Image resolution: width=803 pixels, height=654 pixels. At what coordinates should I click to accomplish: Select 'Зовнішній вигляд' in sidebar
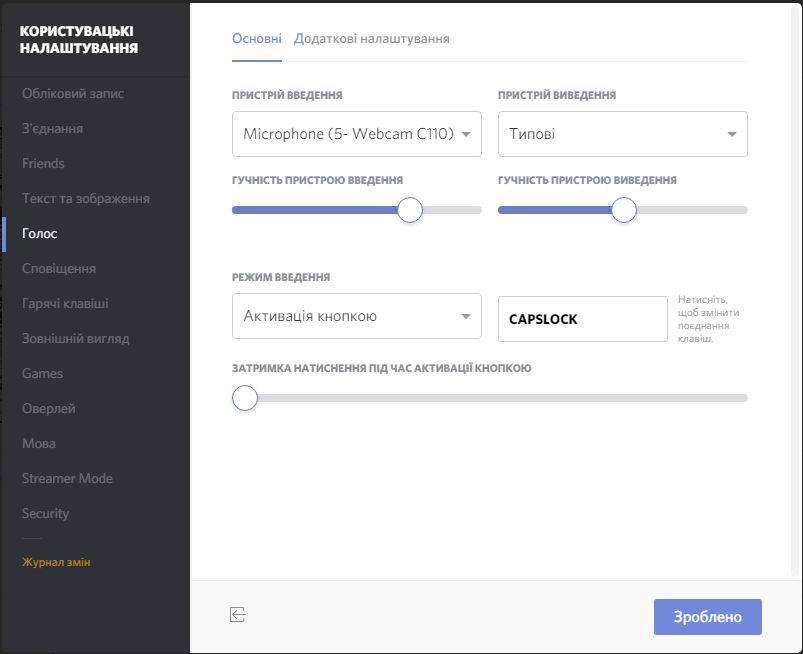(x=76, y=339)
